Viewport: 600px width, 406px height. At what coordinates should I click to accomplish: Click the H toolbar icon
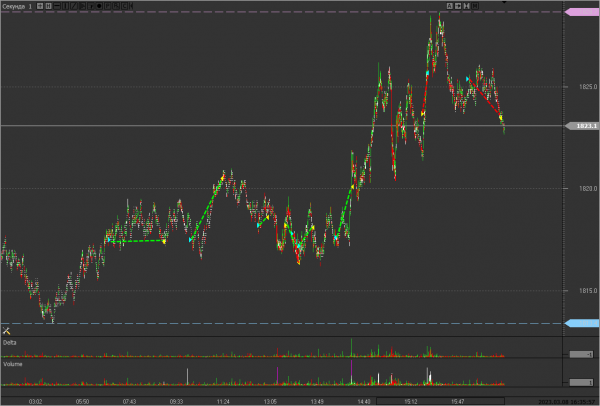pos(49,6)
